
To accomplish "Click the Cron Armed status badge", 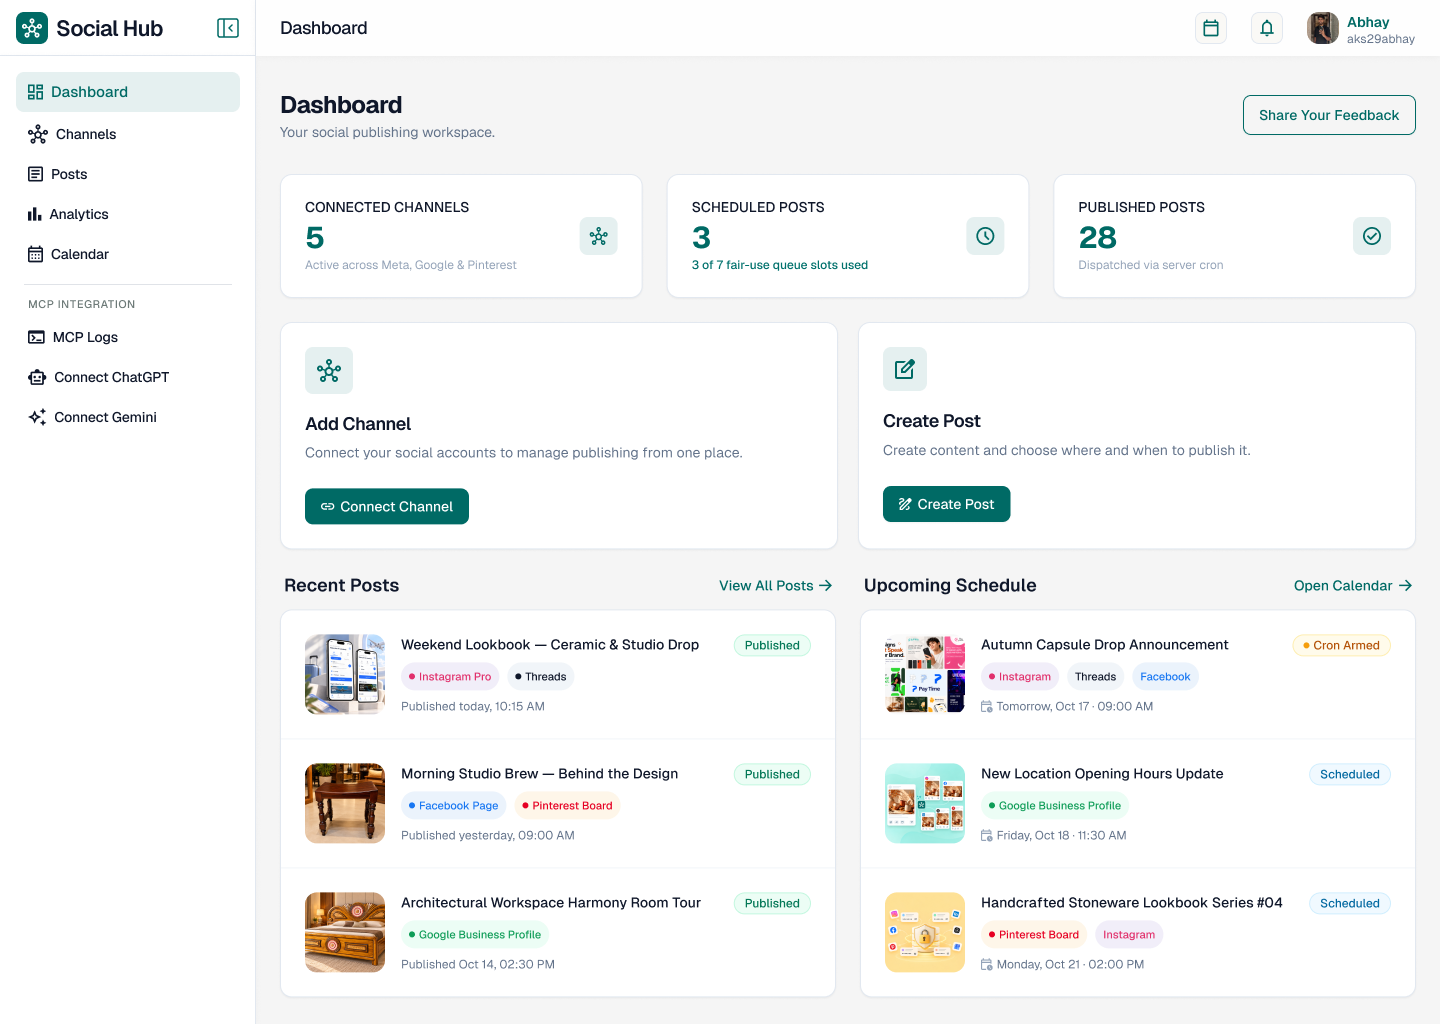I will coord(1341,645).
